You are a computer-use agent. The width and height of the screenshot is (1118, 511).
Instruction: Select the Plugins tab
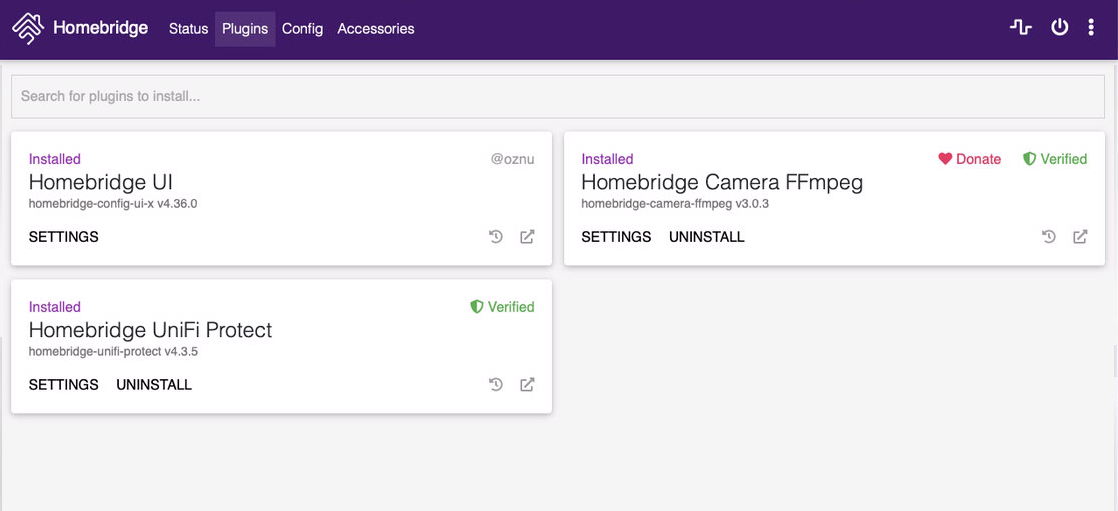pyautogui.click(x=245, y=29)
